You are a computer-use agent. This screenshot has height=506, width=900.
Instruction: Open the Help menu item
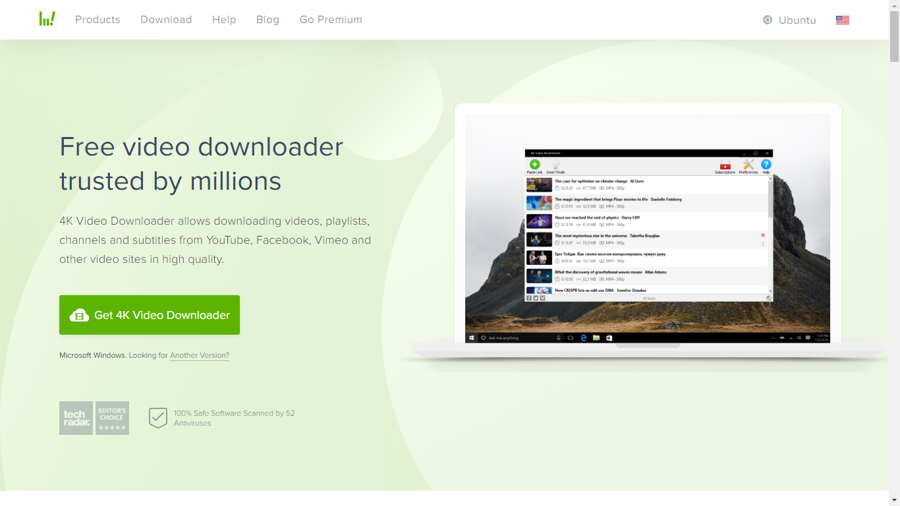pos(224,20)
